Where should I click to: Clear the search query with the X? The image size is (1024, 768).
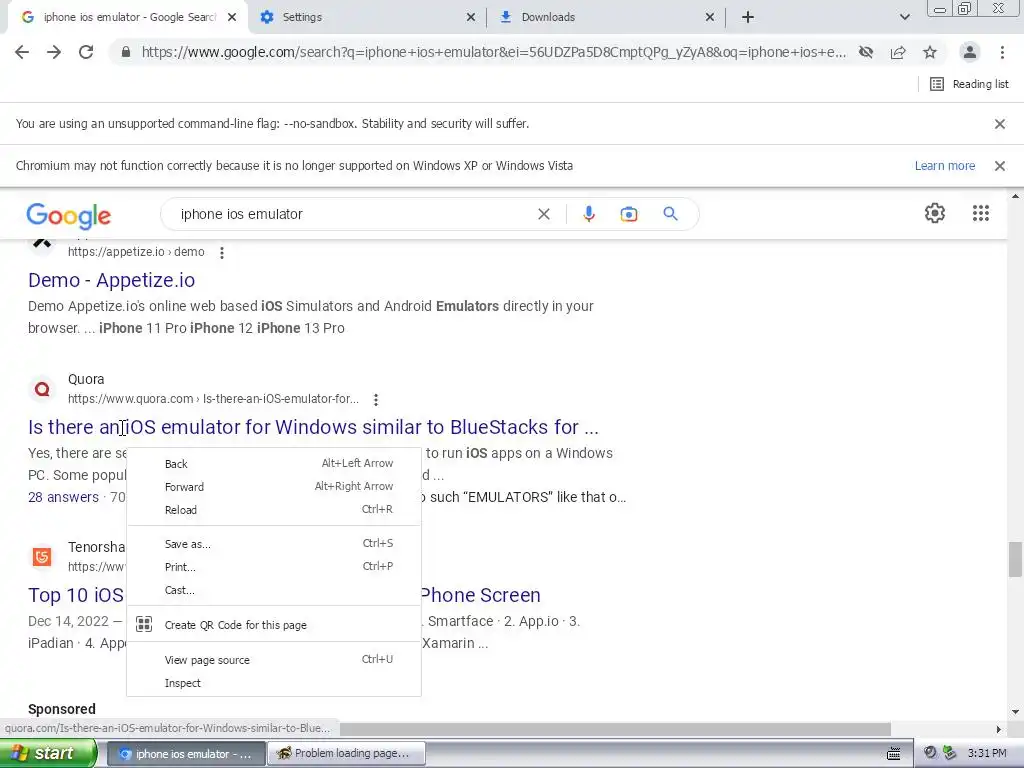pyautogui.click(x=544, y=214)
